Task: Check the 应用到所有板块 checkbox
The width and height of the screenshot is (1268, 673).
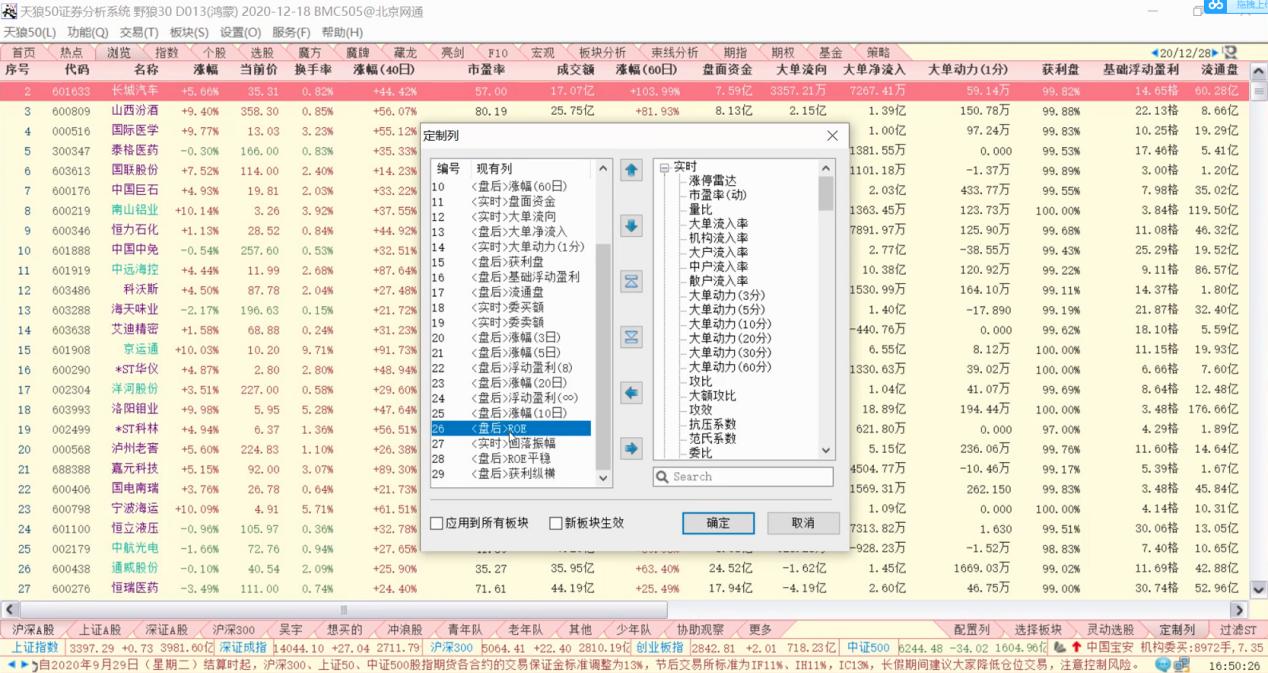Action: [x=437, y=524]
